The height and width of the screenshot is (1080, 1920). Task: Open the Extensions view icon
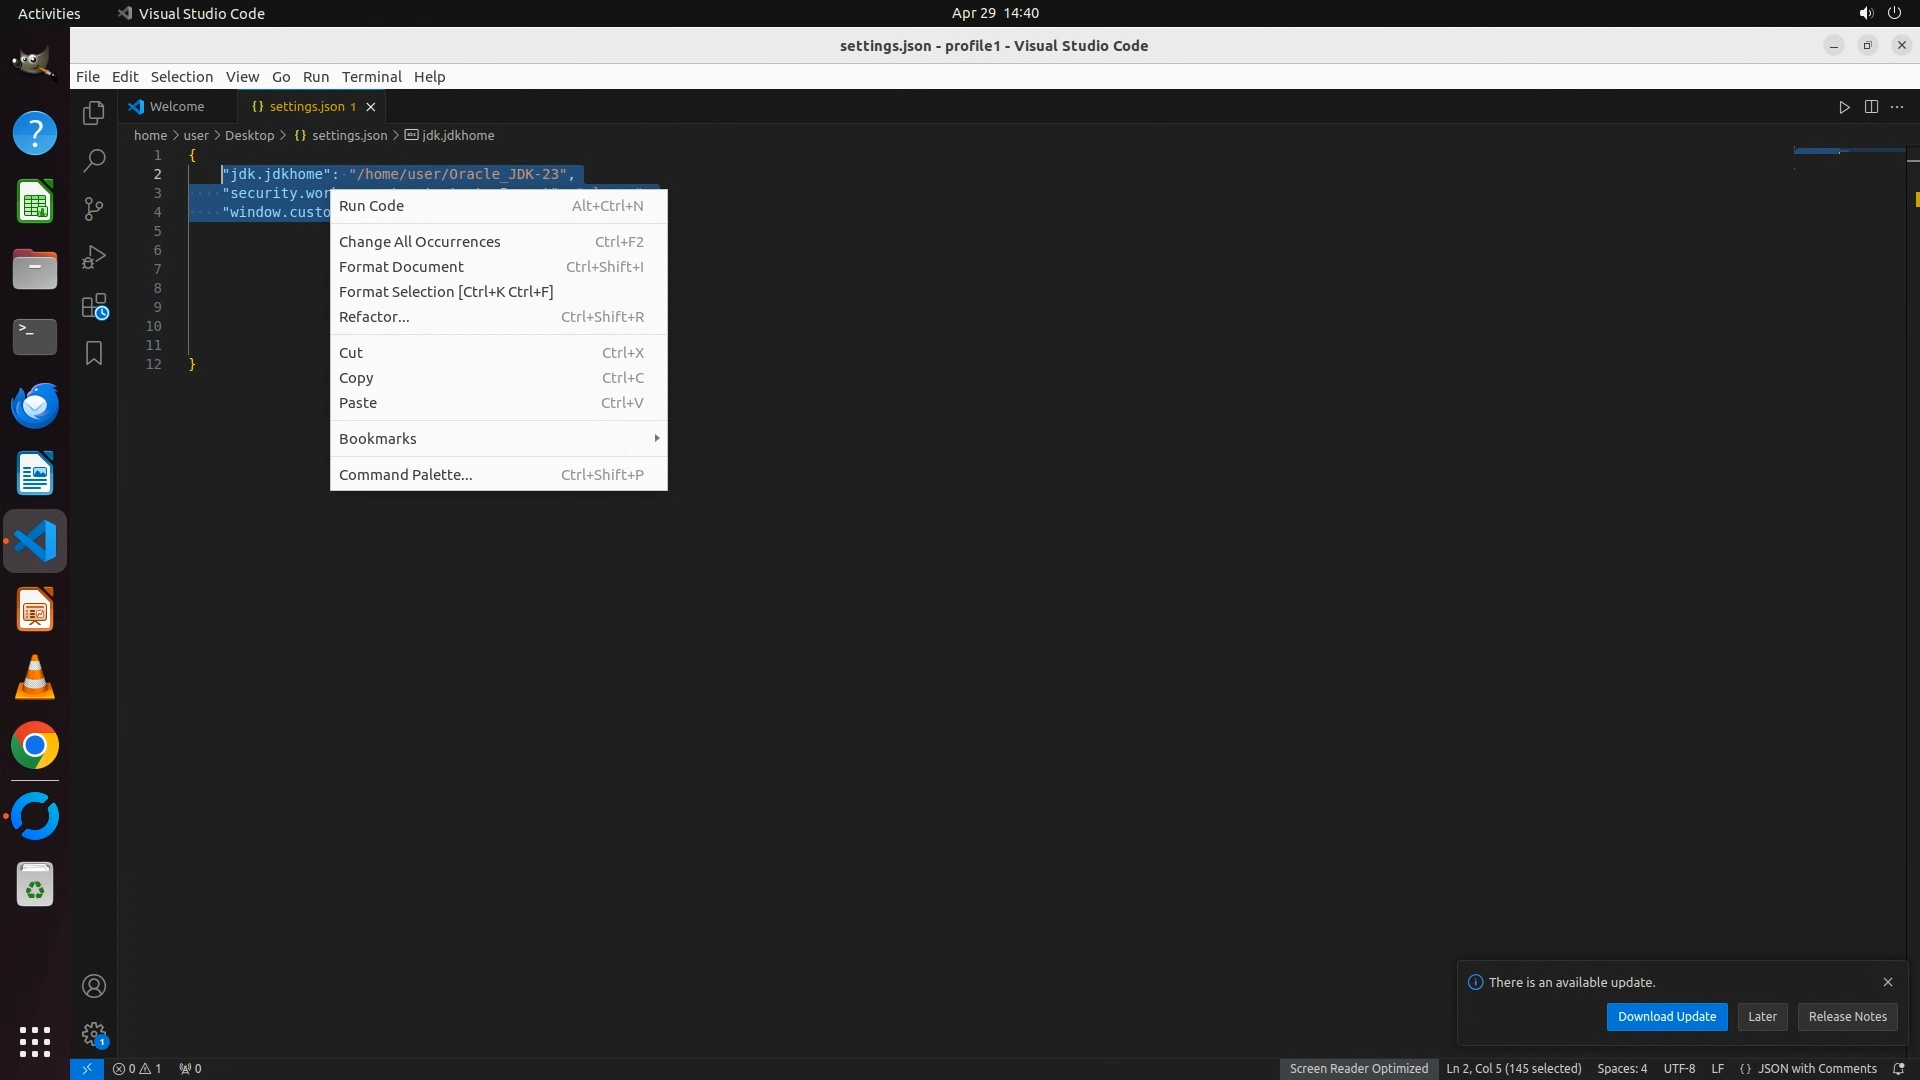pyautogui.click(x=94, y=306)
